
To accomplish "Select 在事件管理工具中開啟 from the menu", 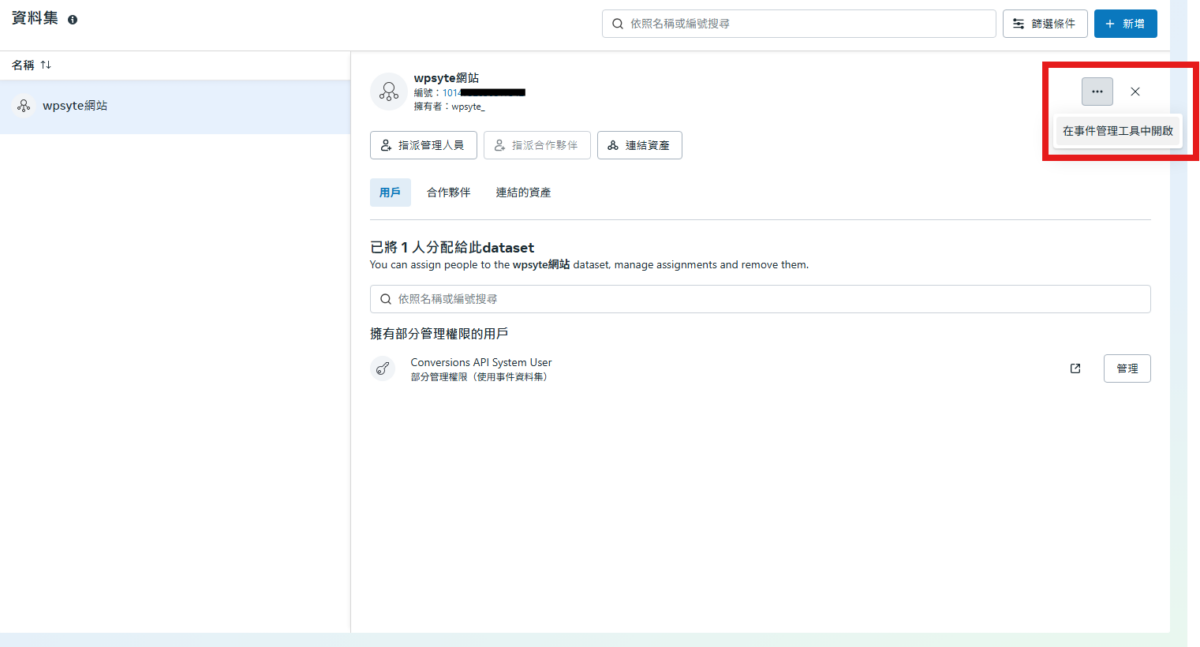I will [x=1117, y=130].
